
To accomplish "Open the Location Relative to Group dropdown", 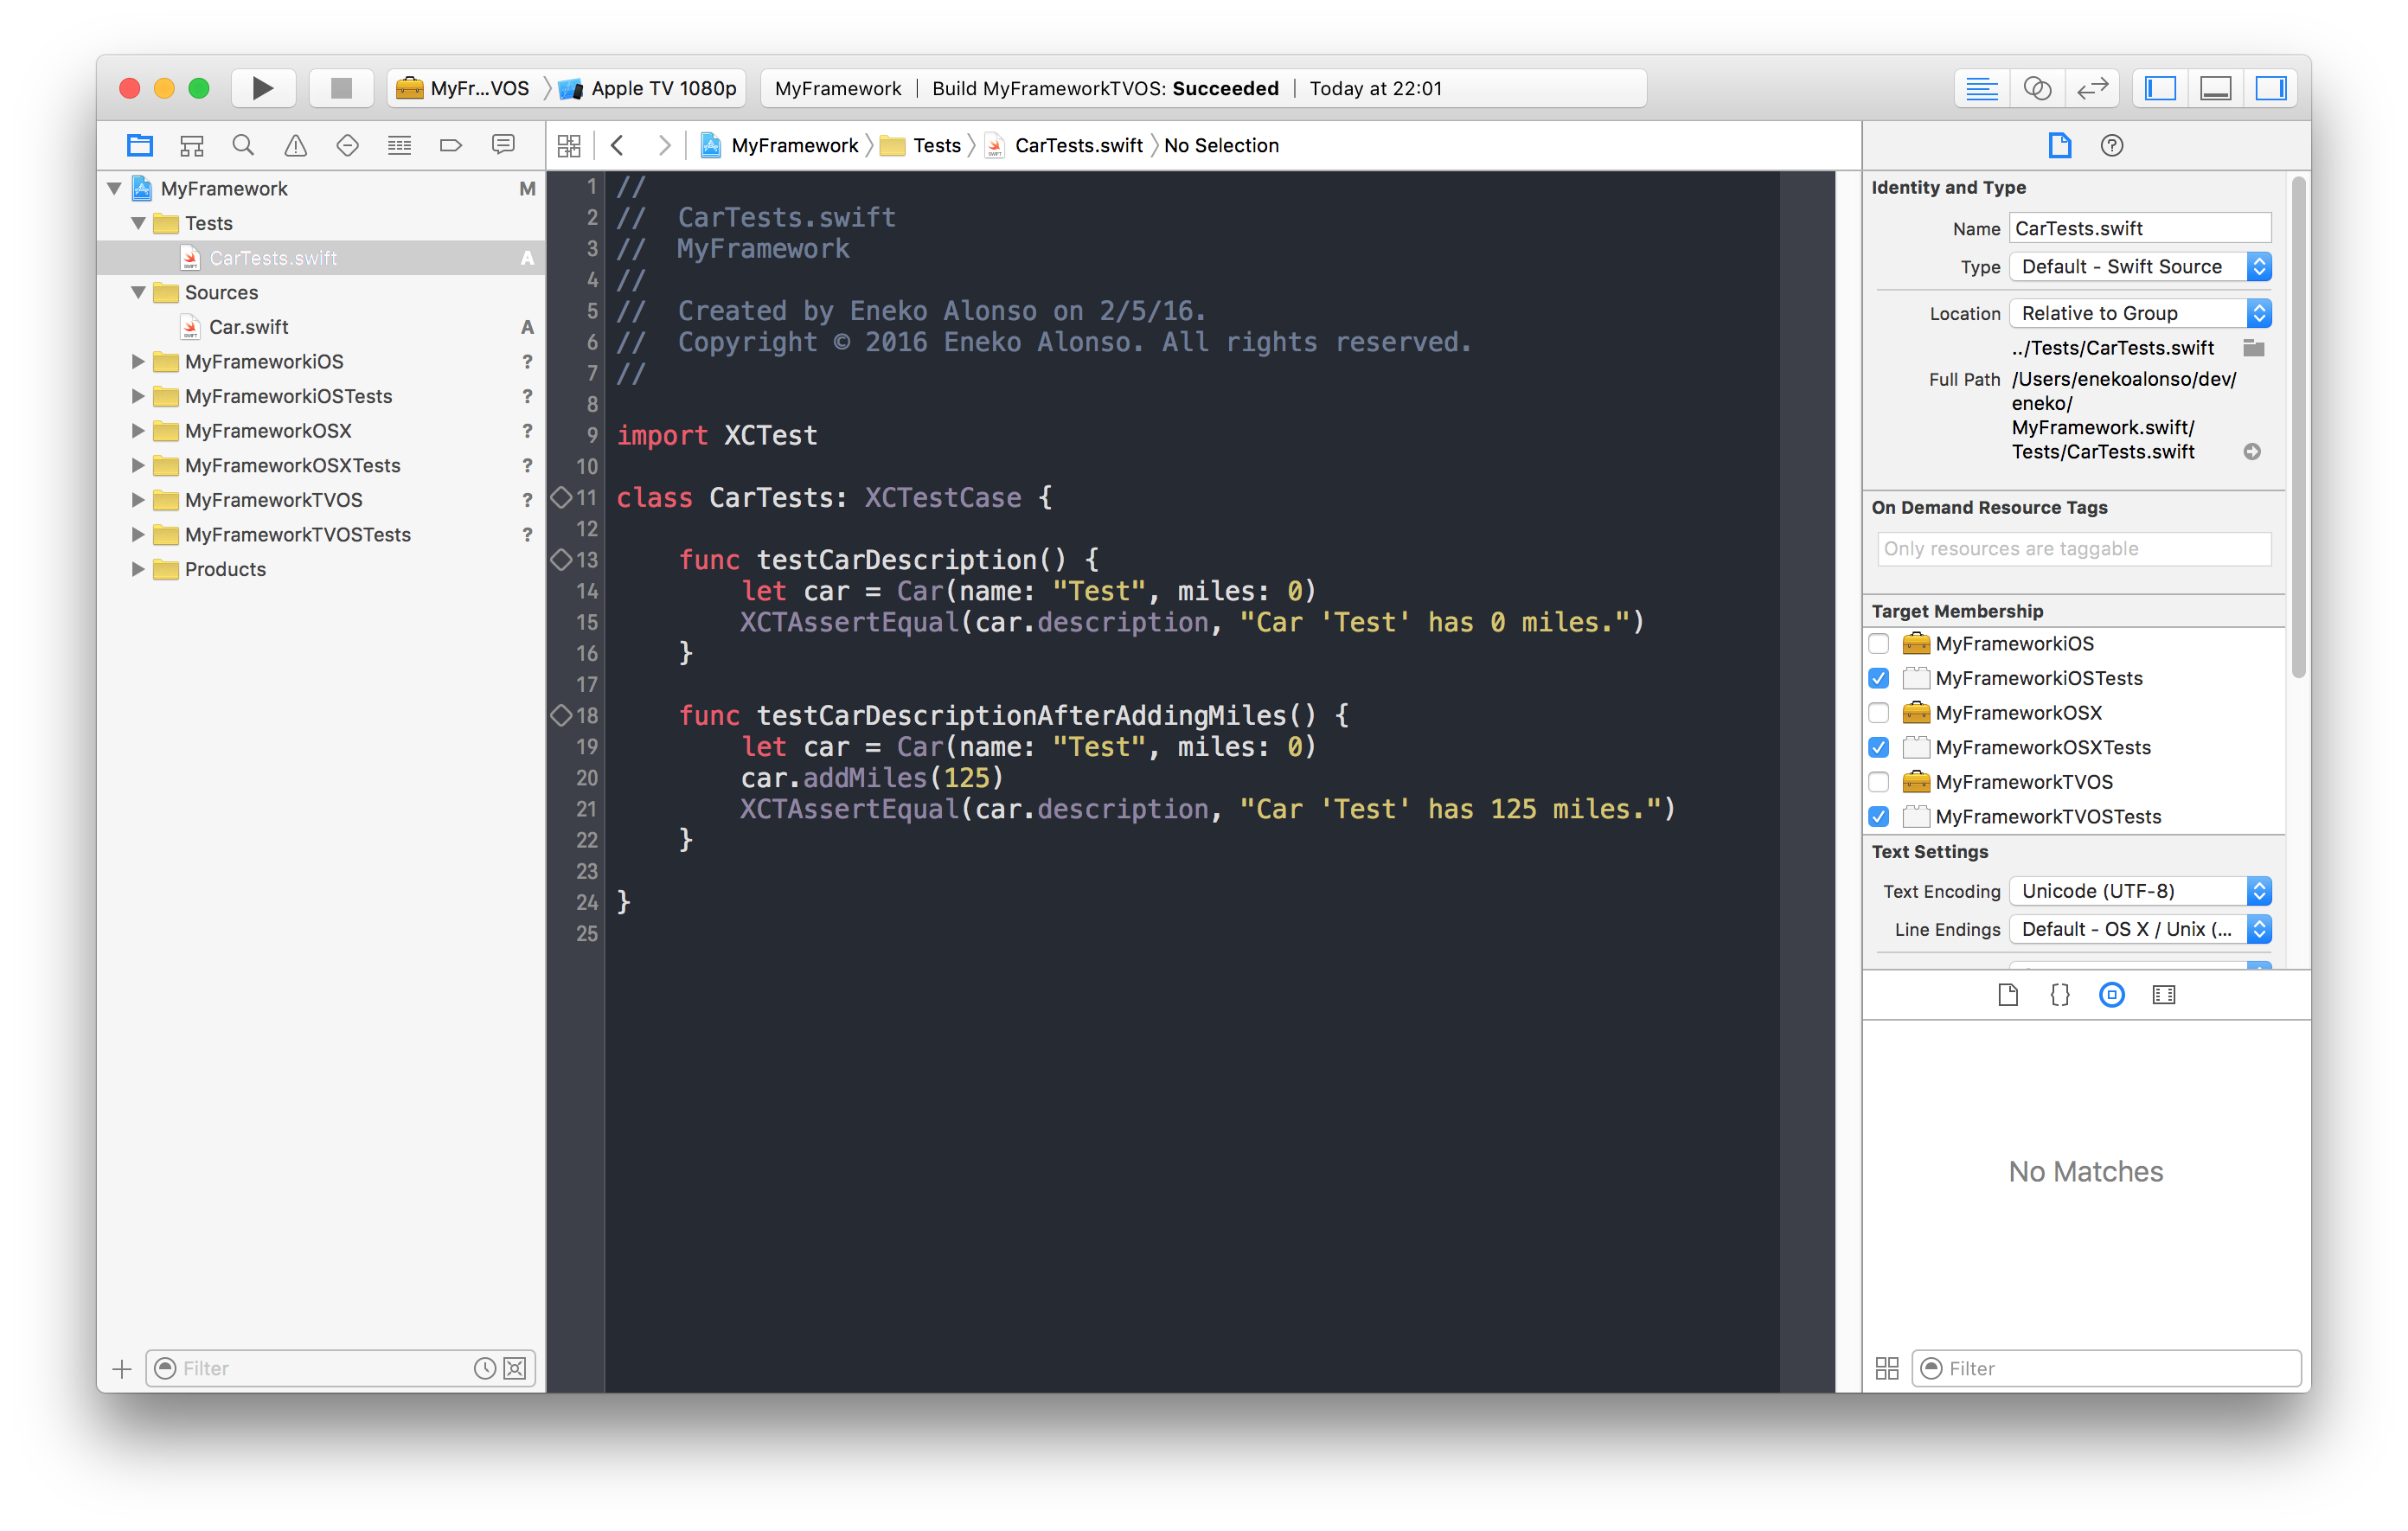I will click(x=2139, y=313).
